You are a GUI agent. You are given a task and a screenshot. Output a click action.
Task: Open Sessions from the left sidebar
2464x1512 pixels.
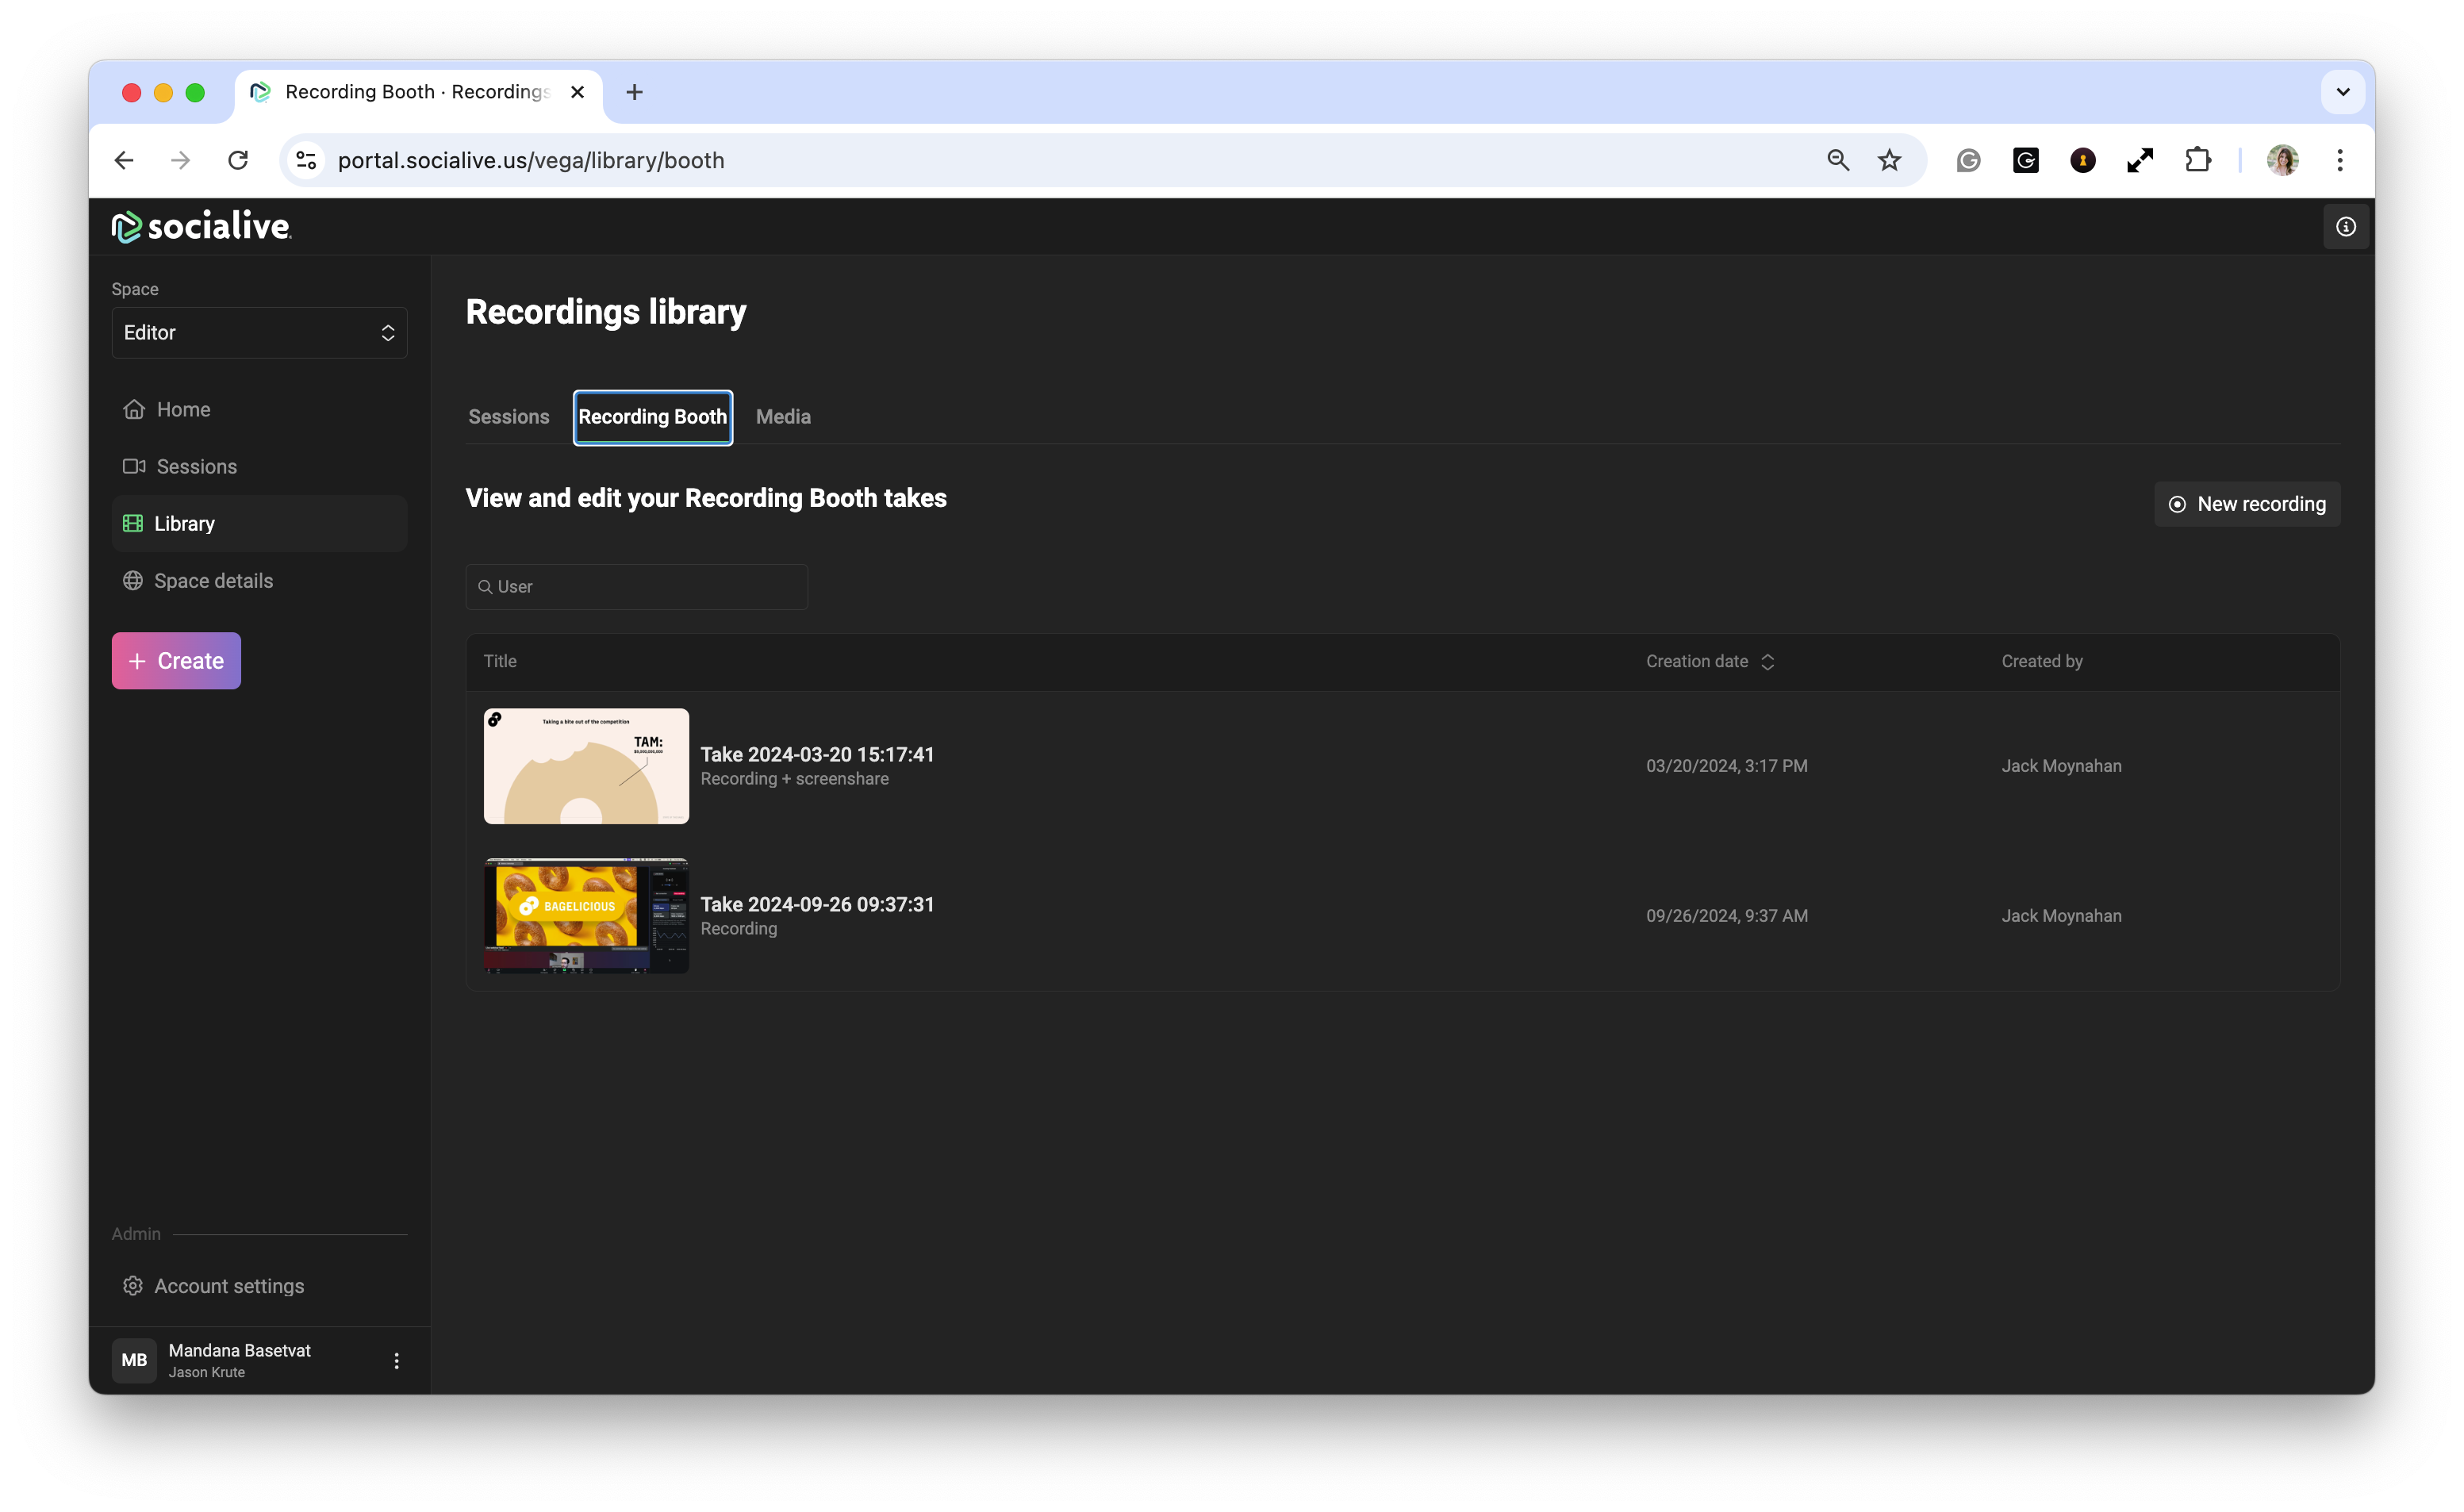coord(196,466)
